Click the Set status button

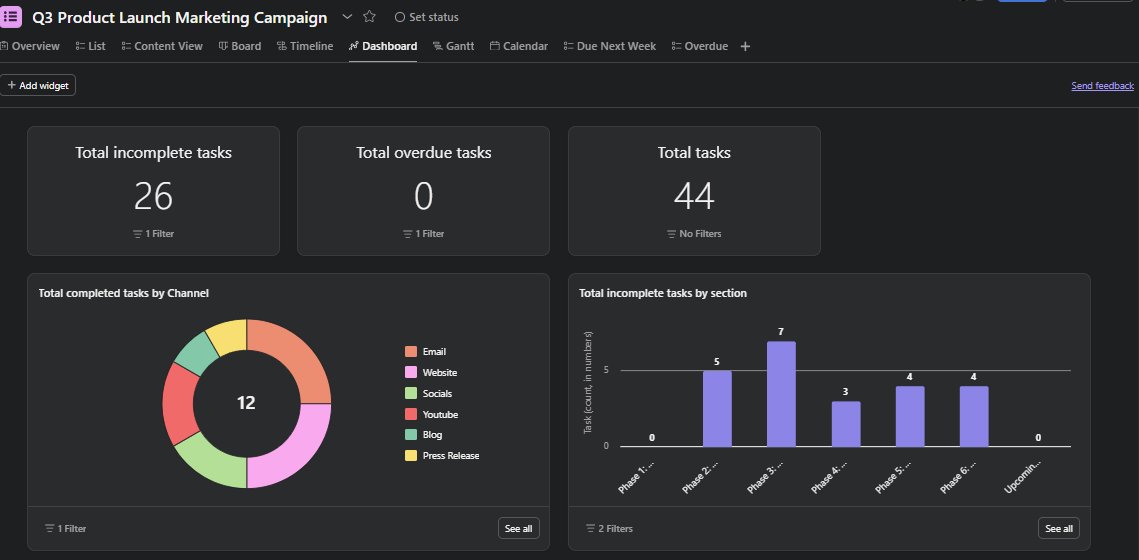pos(426,17)
